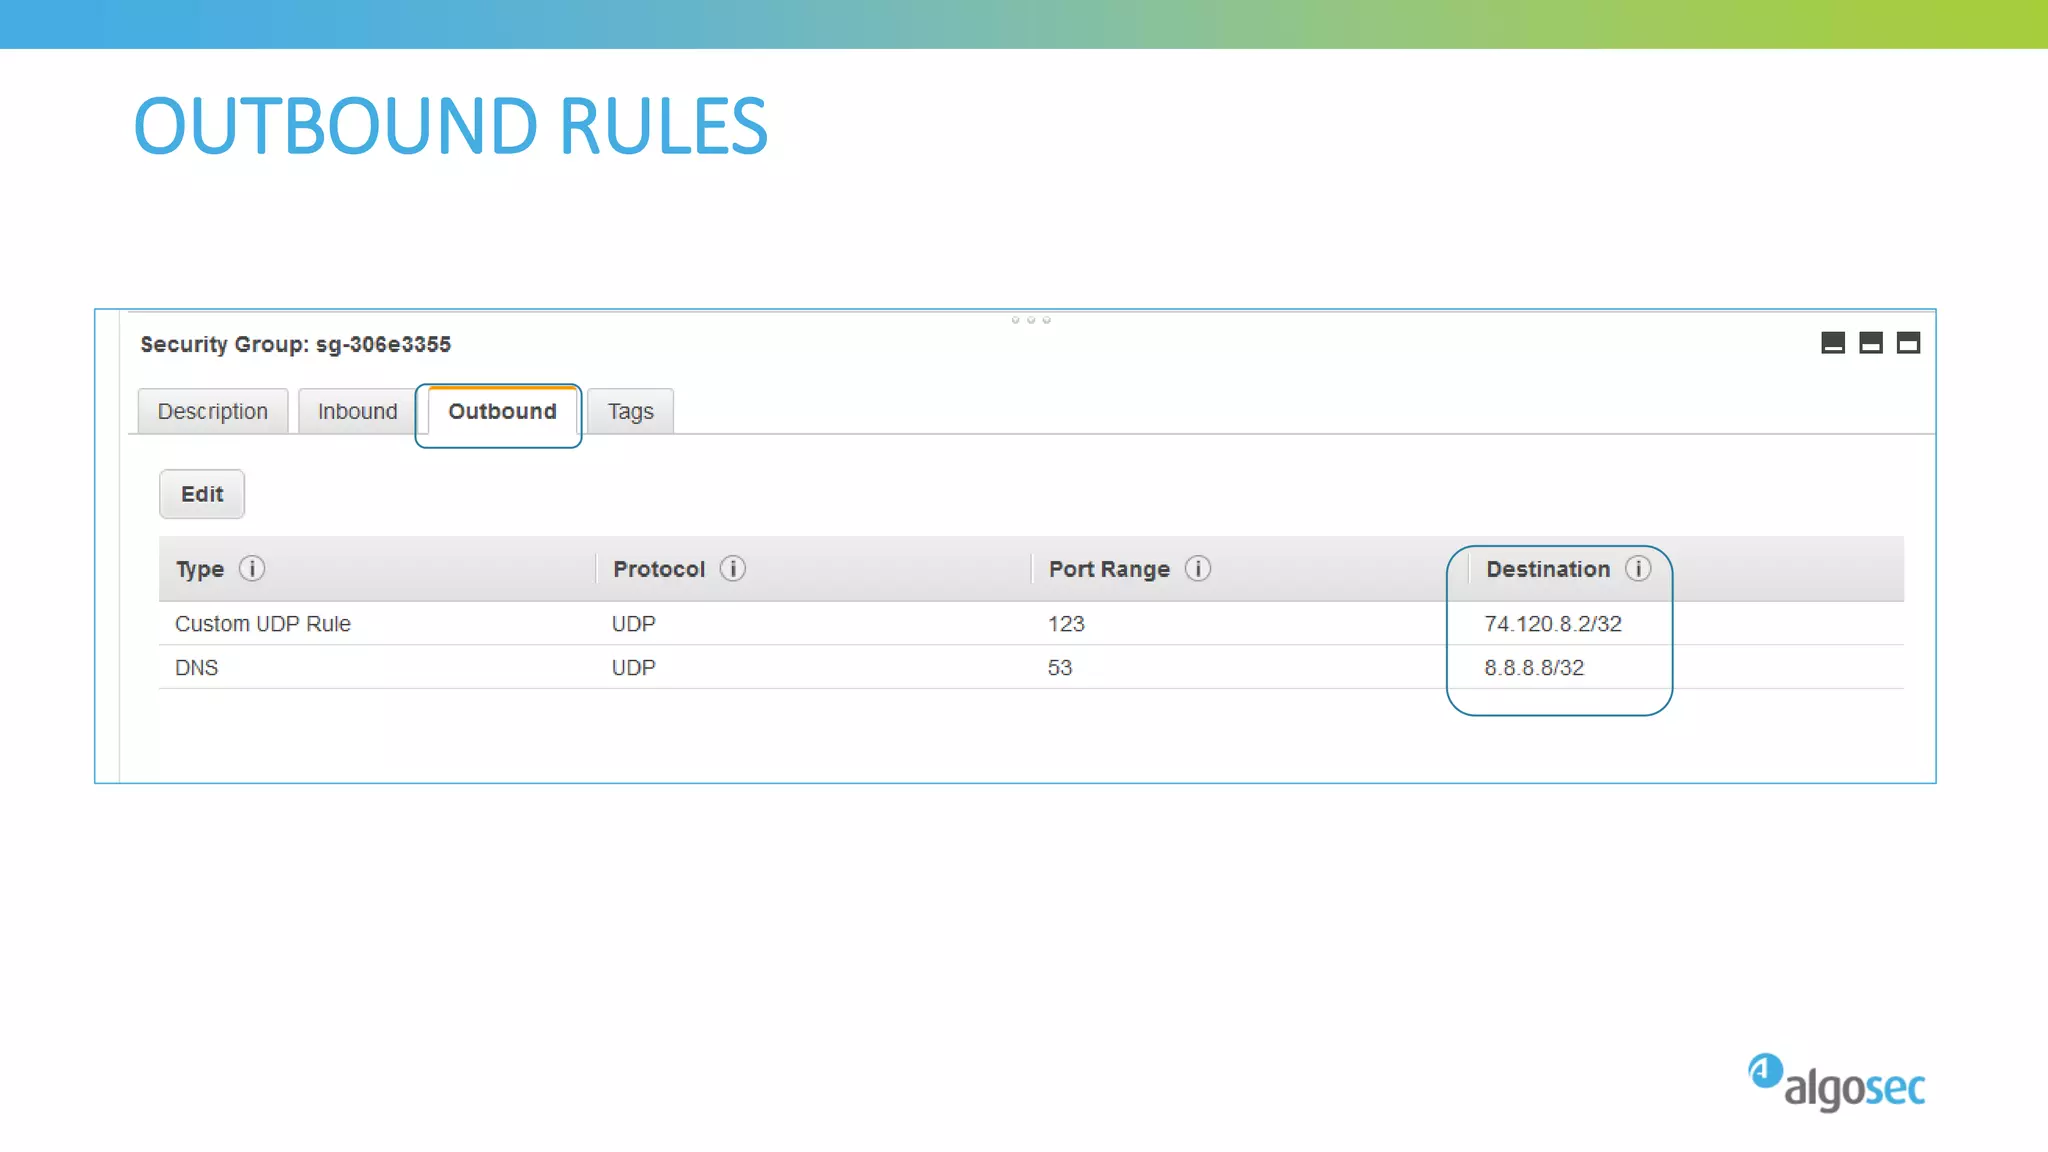Click destination 74.120.8.2/32
This screenshot has width=2048, height=1152.
pos(1553,624)
